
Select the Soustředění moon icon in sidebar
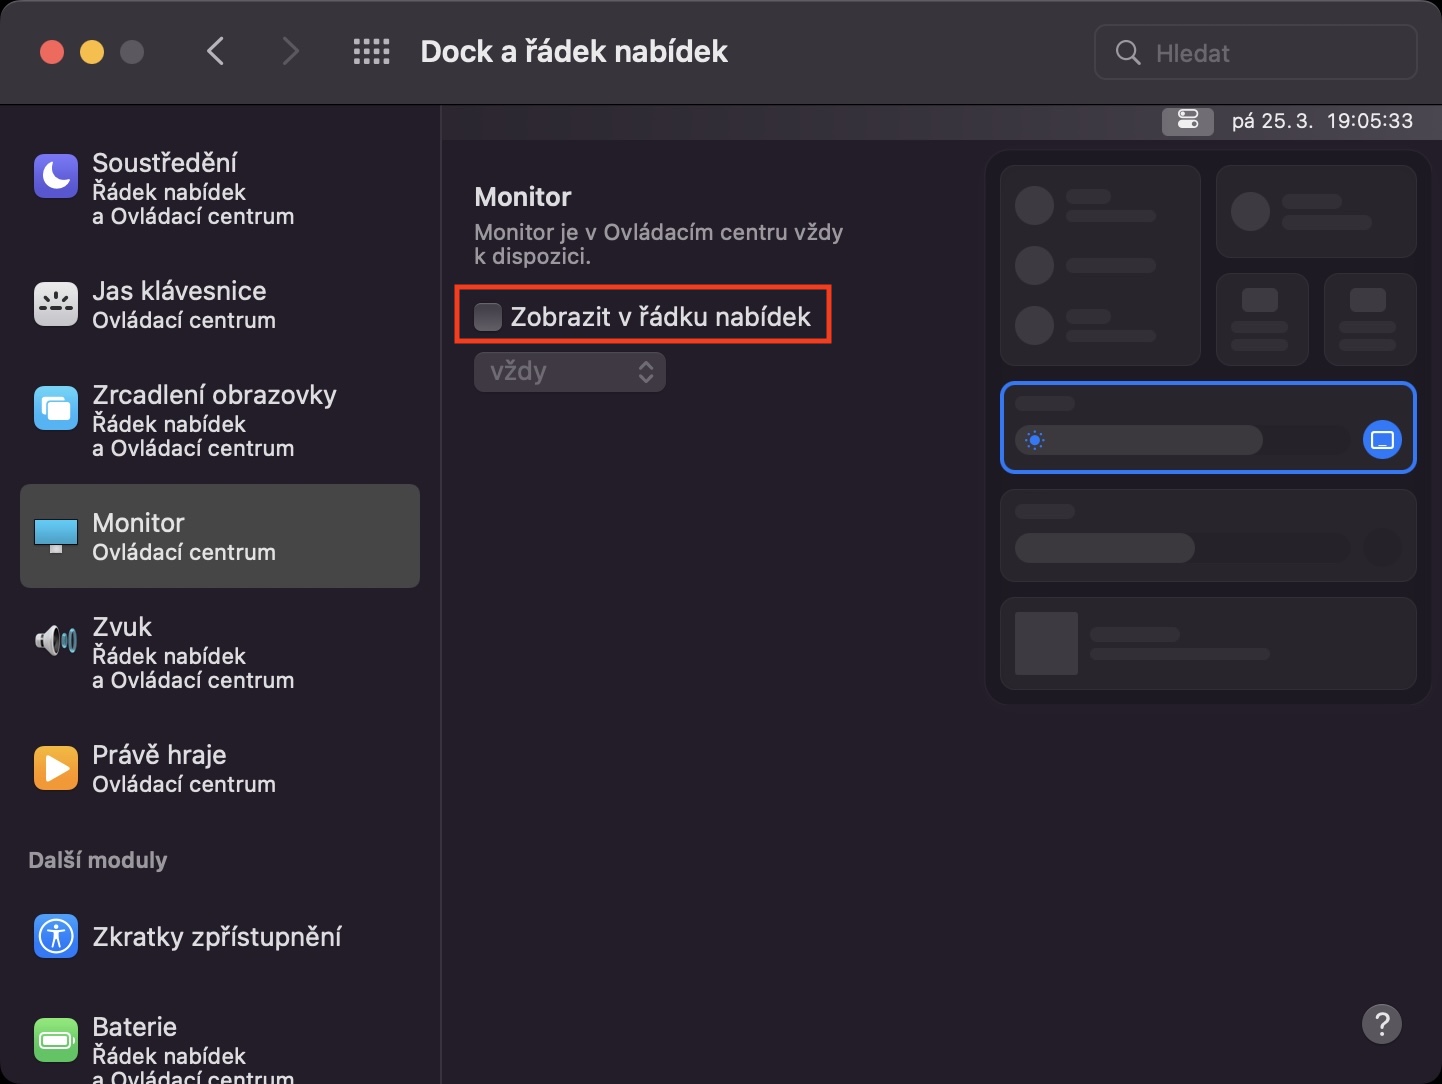pyautogui.click(x=55, y=176)
